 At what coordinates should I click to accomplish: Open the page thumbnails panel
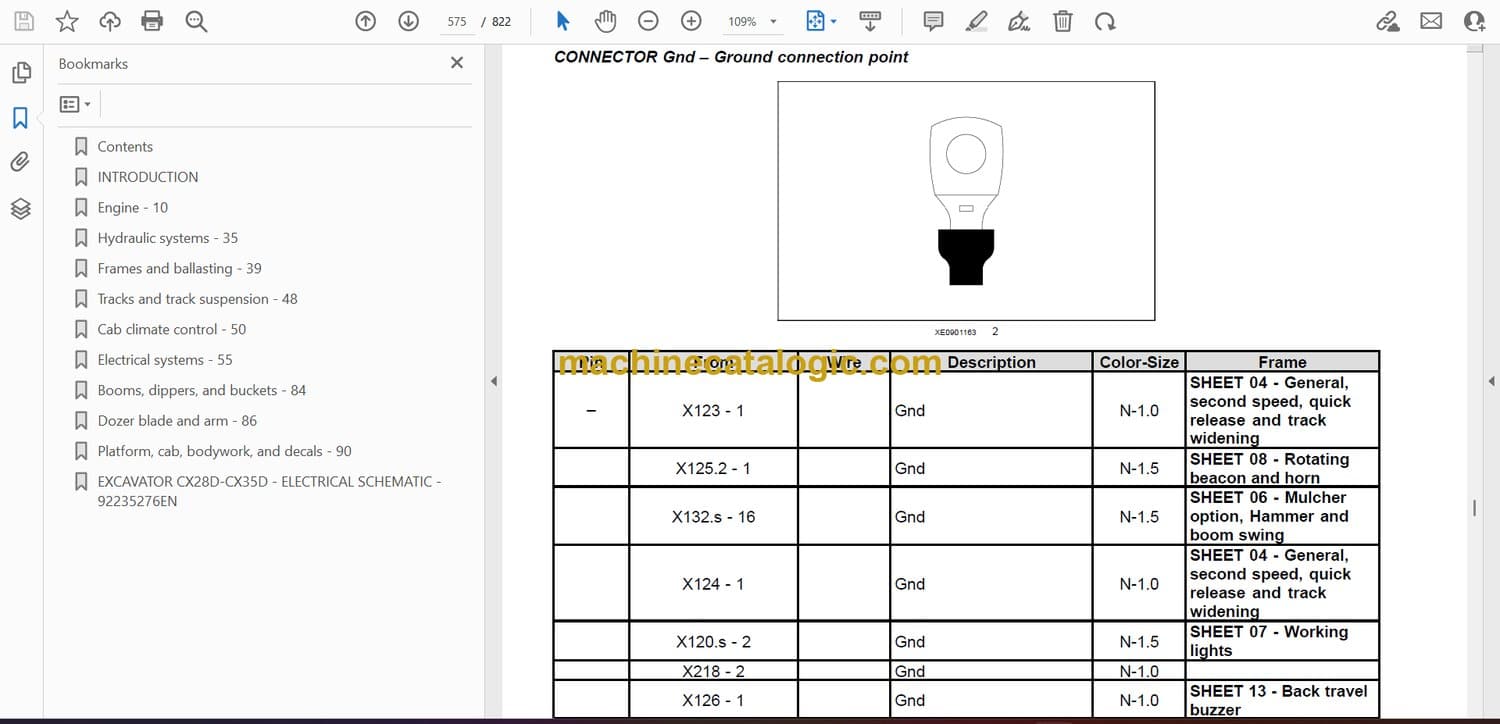point(20,73)
